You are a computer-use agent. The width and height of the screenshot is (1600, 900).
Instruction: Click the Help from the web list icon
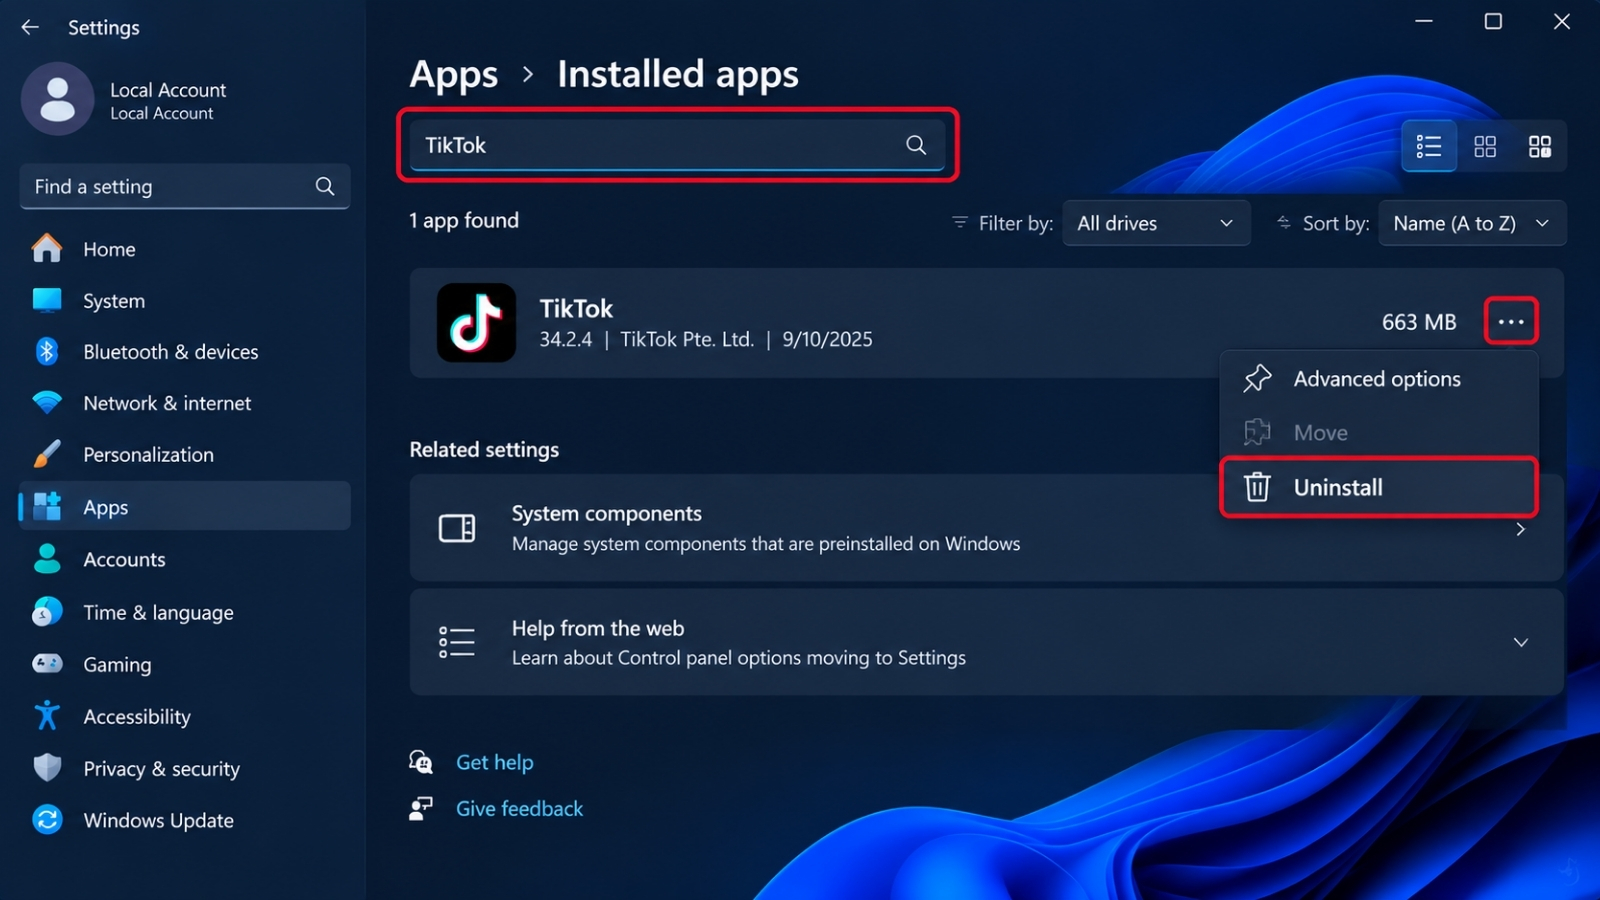[457, 642]
